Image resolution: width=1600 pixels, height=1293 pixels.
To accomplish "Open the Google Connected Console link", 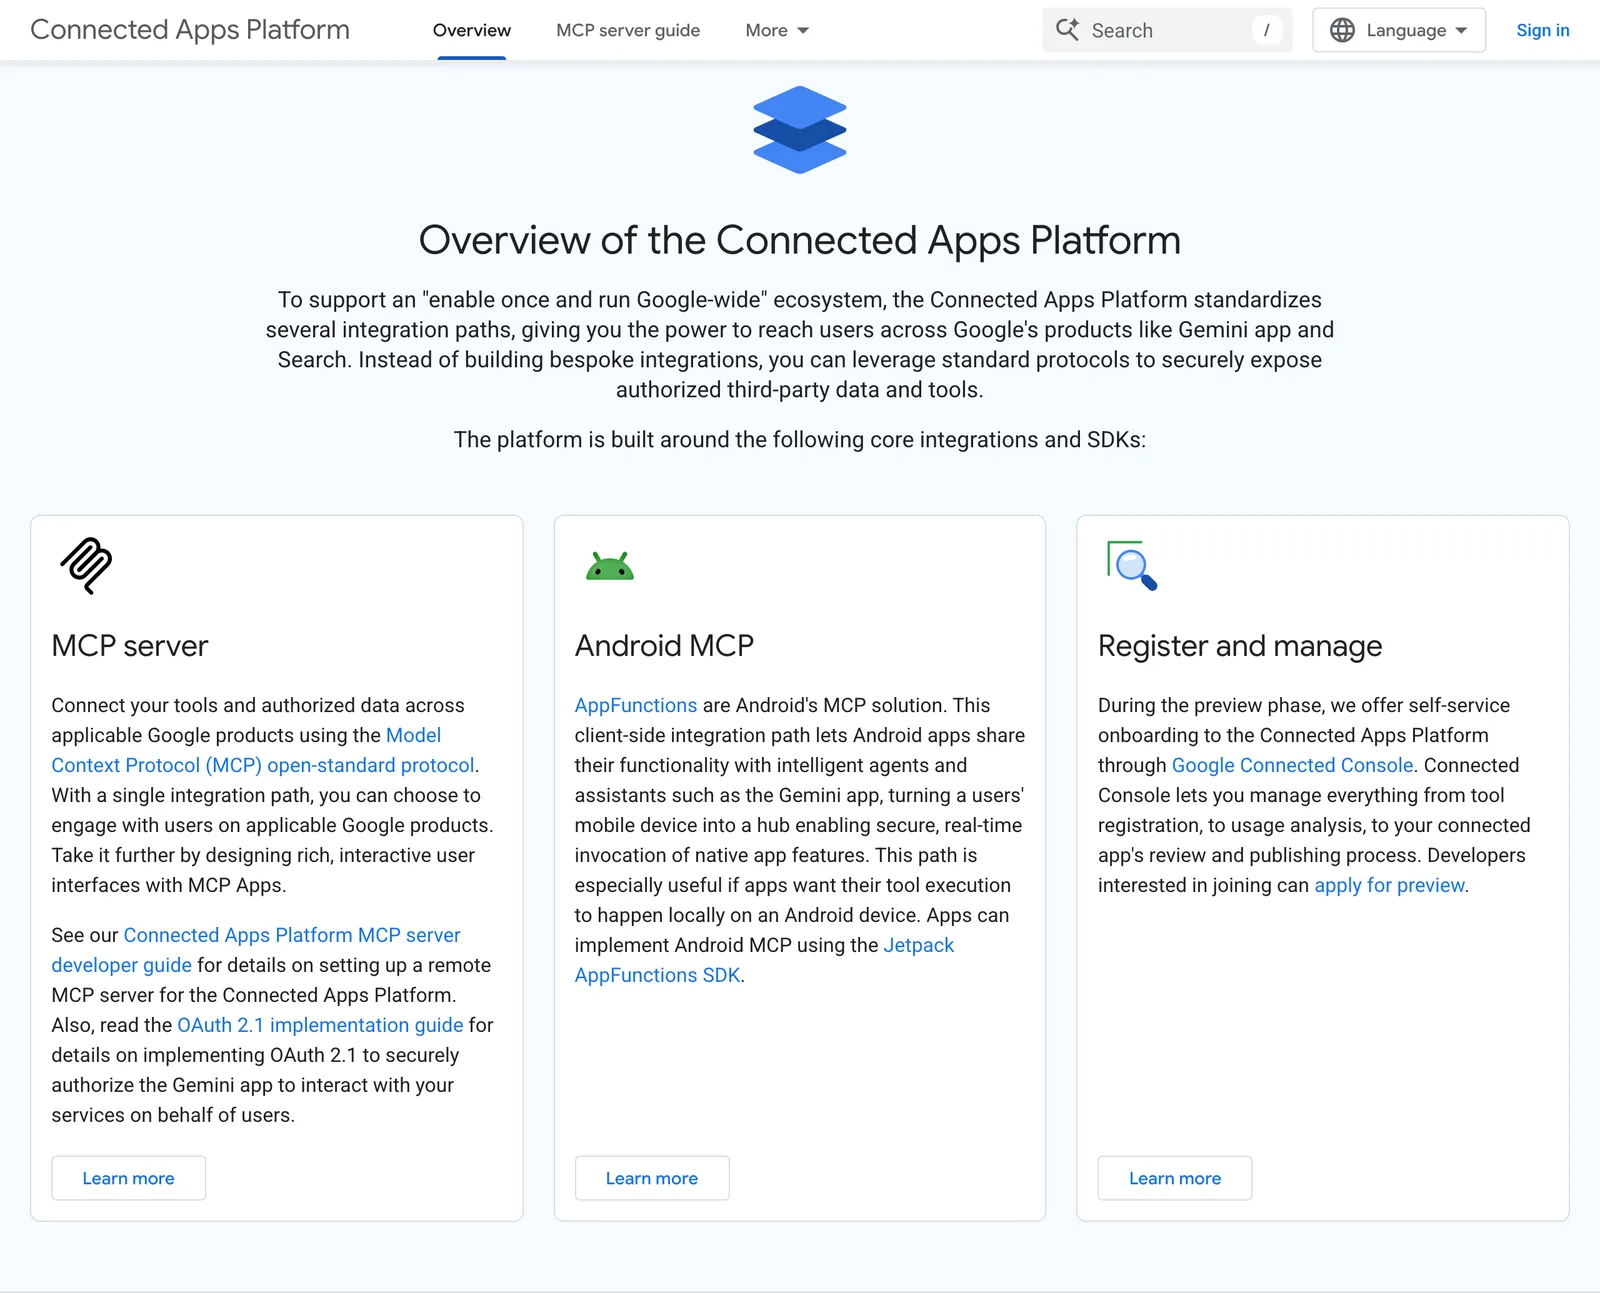I will (x=1292, y=765).
